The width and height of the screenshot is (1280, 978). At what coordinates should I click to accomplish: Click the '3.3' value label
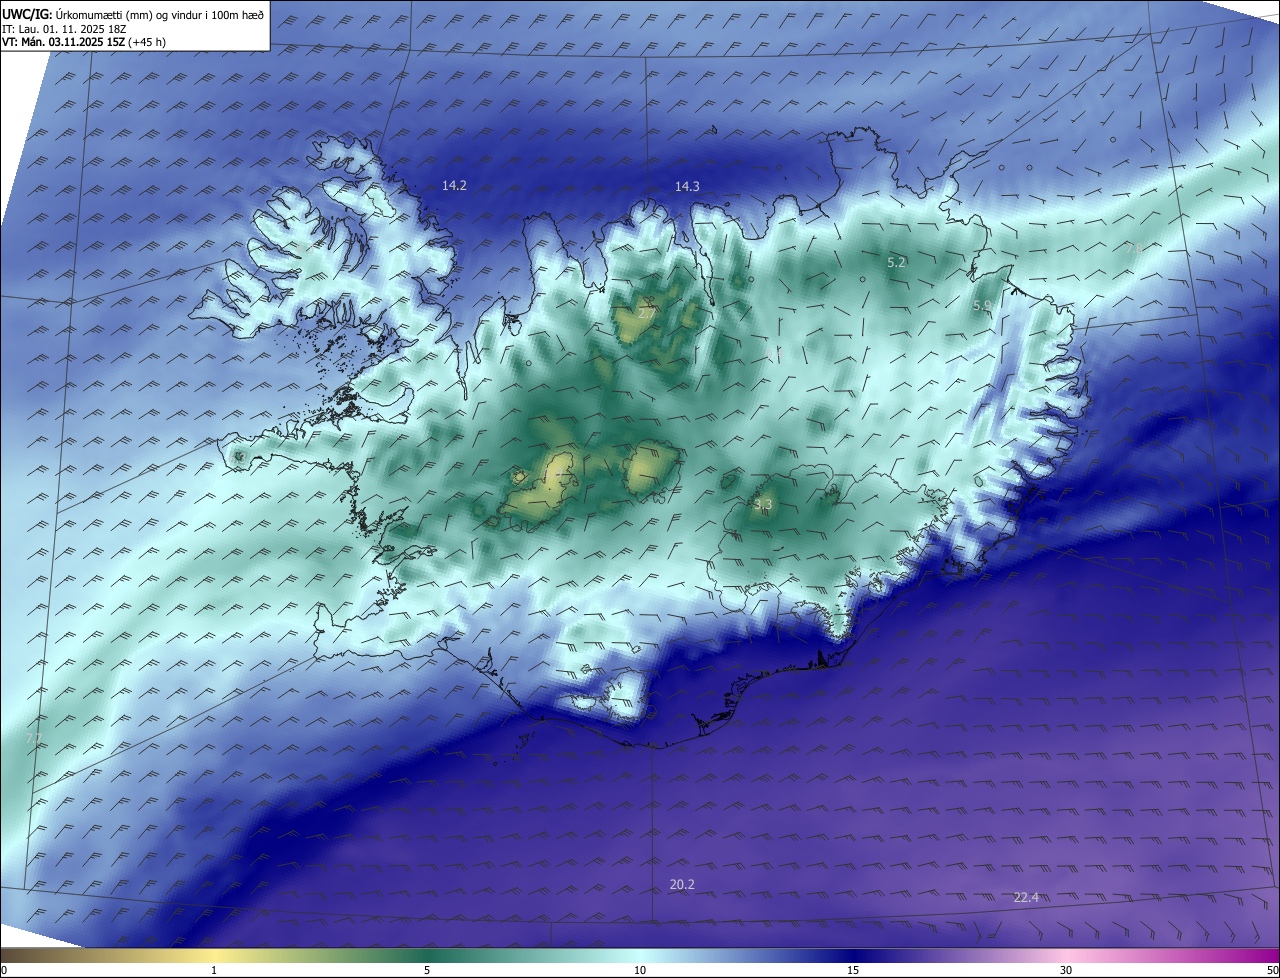coord(763,505)
